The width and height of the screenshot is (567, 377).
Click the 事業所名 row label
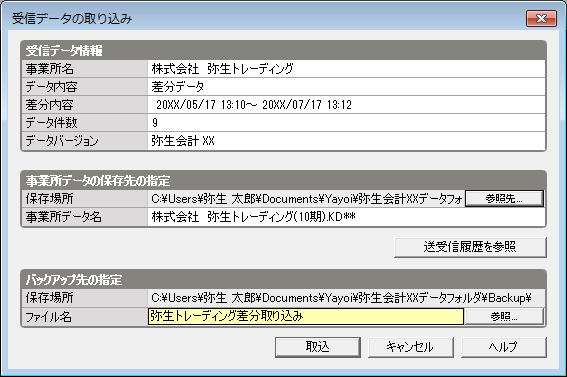[50, 69]
